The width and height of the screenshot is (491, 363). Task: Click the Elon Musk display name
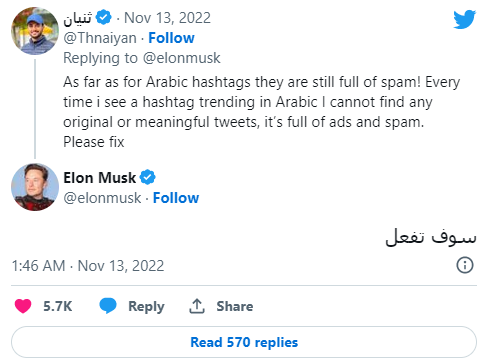[100, 178]
